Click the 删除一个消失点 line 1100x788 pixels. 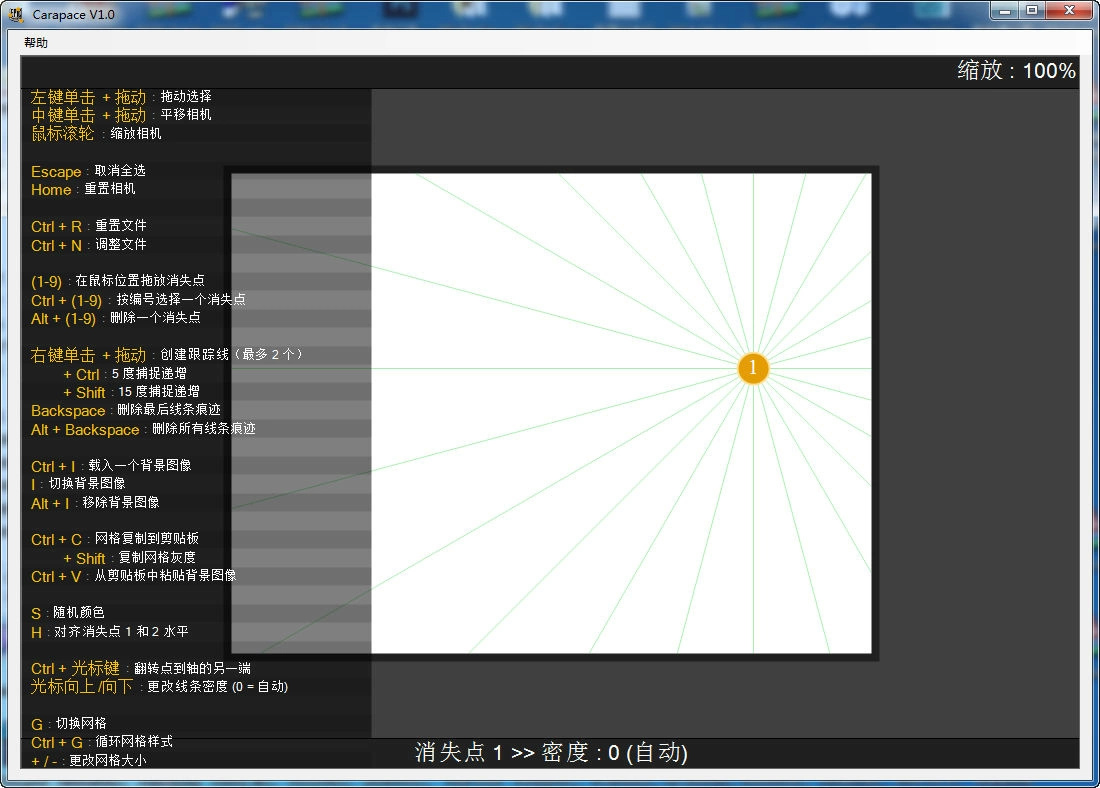coord(116,318)
